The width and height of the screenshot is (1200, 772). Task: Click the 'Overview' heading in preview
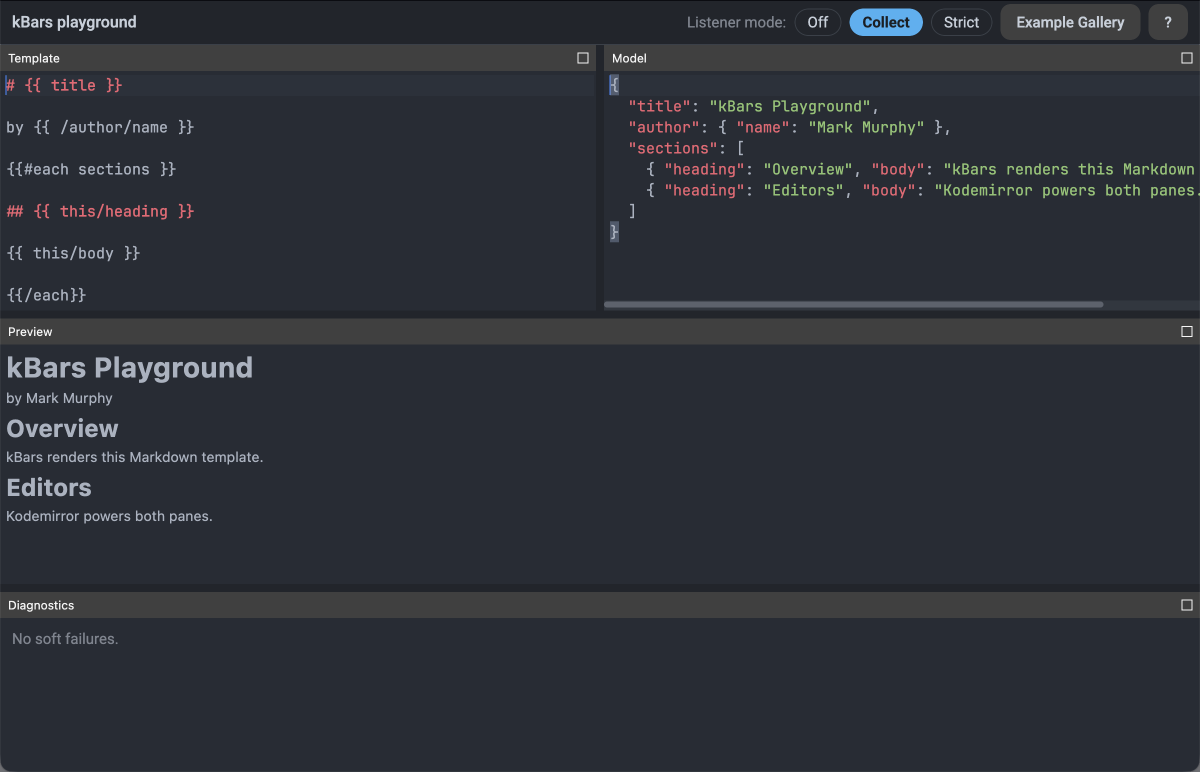tap(62, 428)
